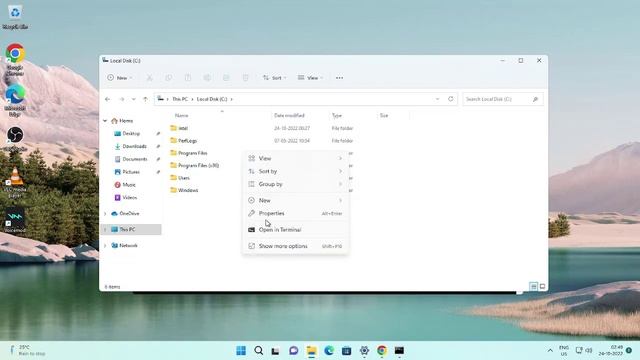Open View submenu in context menu
This screenshot has height=360, width=640.
pyautogui.click(x=296, y=158)
